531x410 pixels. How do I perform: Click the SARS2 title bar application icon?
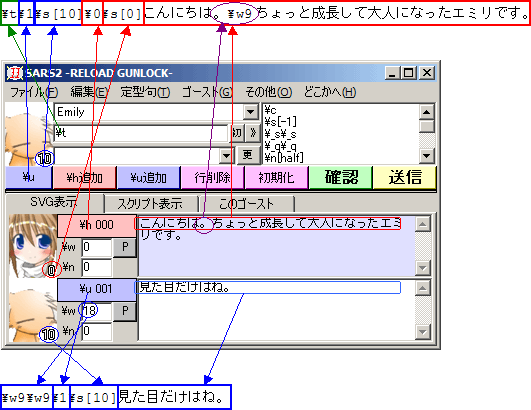(15, 73)
